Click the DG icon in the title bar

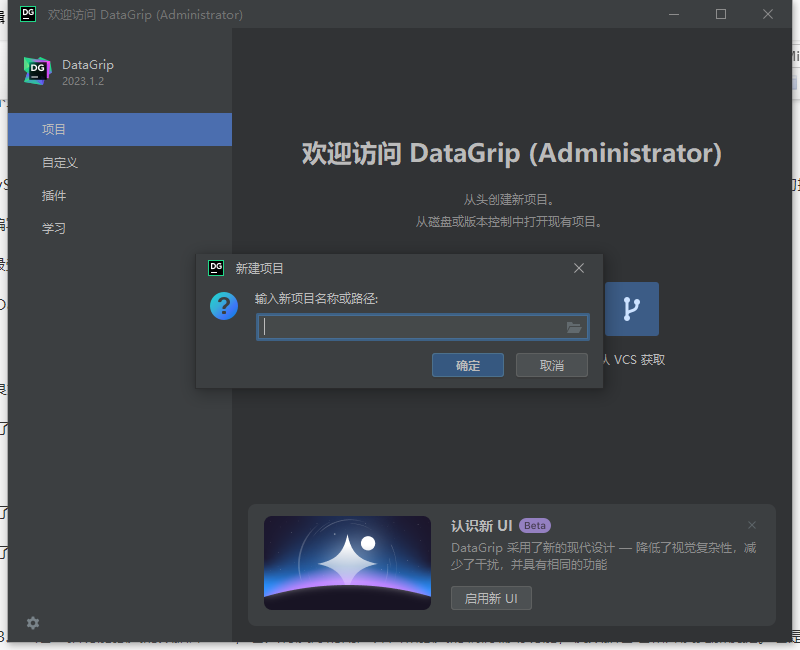[28, 14]
